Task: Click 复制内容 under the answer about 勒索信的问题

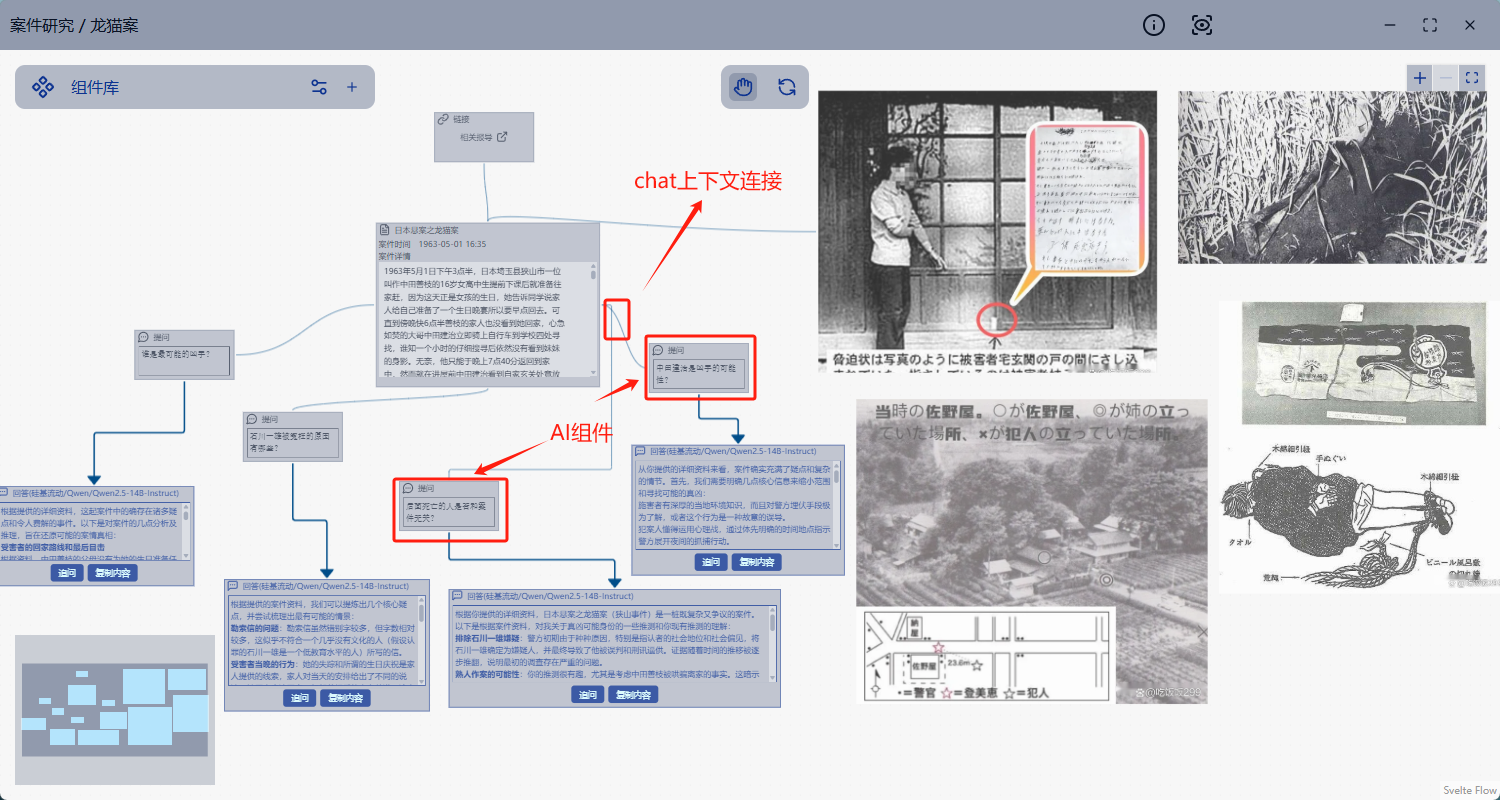Action: pyautogui.click(x=345, y=698)
